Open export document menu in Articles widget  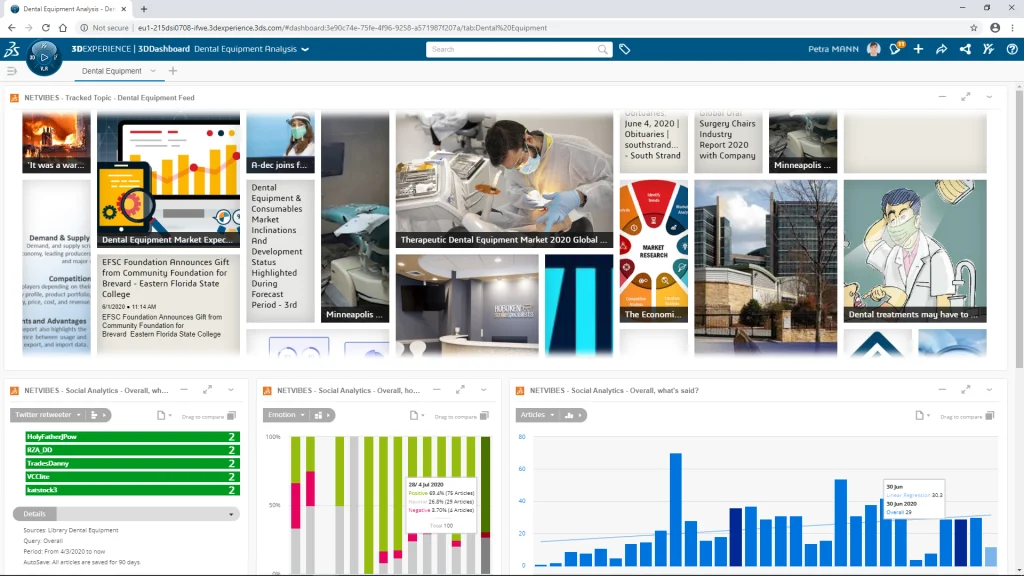(921, 415)
